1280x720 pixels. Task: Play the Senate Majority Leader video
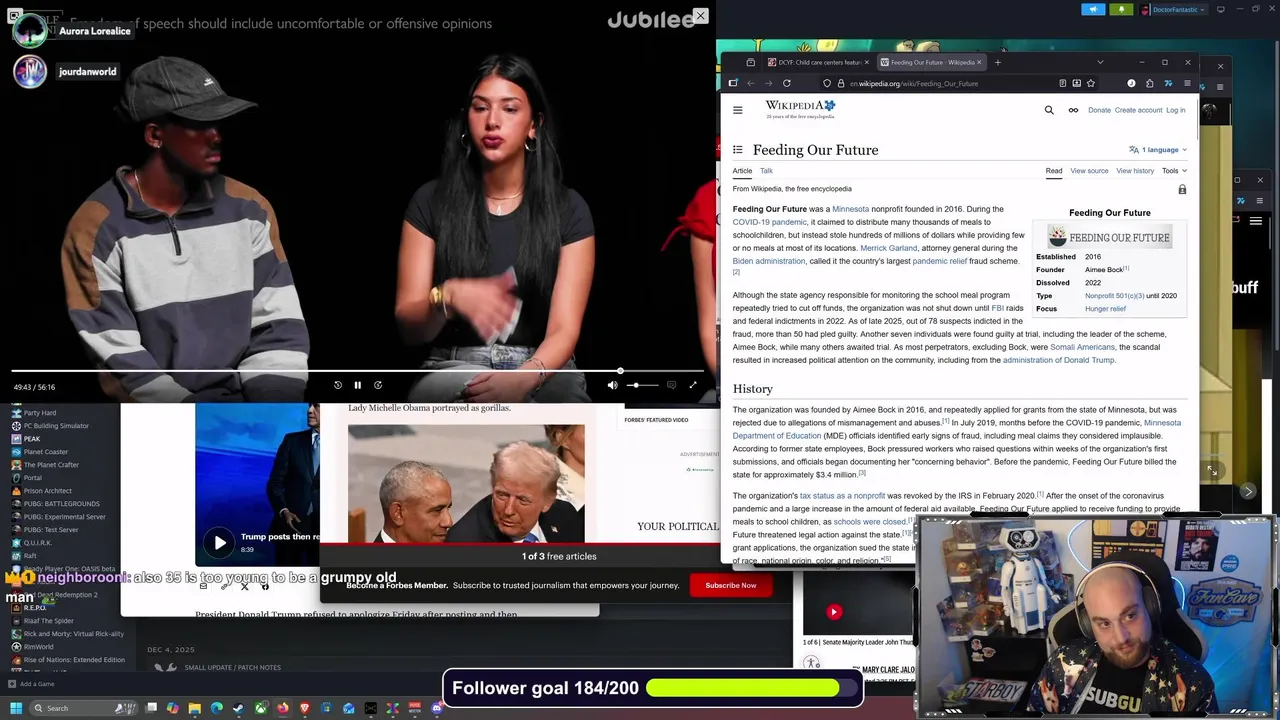834,612
